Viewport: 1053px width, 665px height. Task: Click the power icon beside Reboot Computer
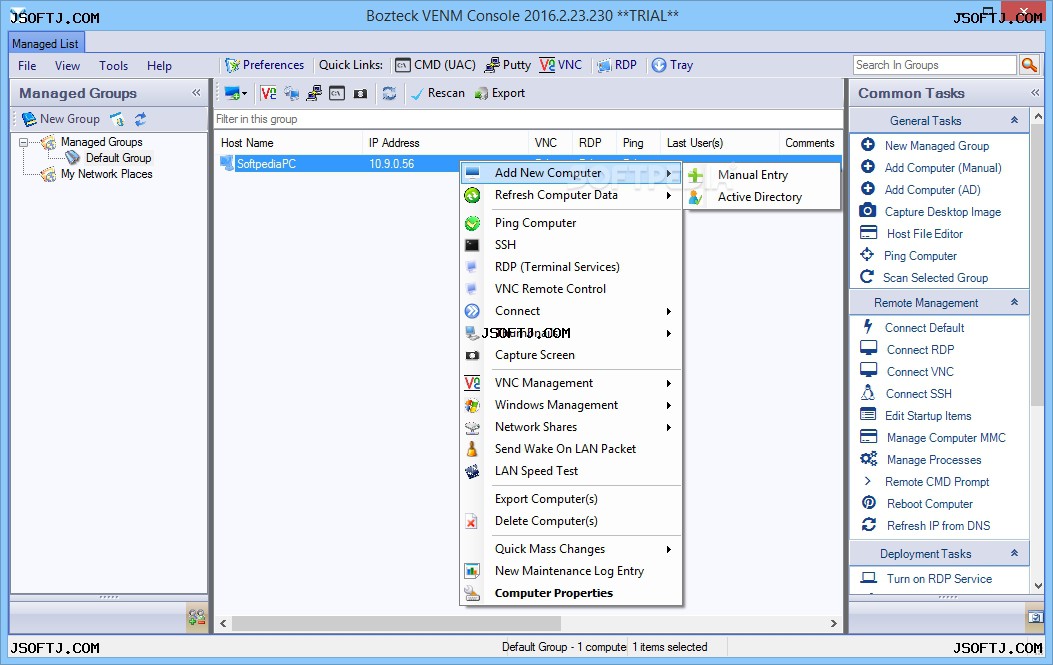tap(868, 503)
